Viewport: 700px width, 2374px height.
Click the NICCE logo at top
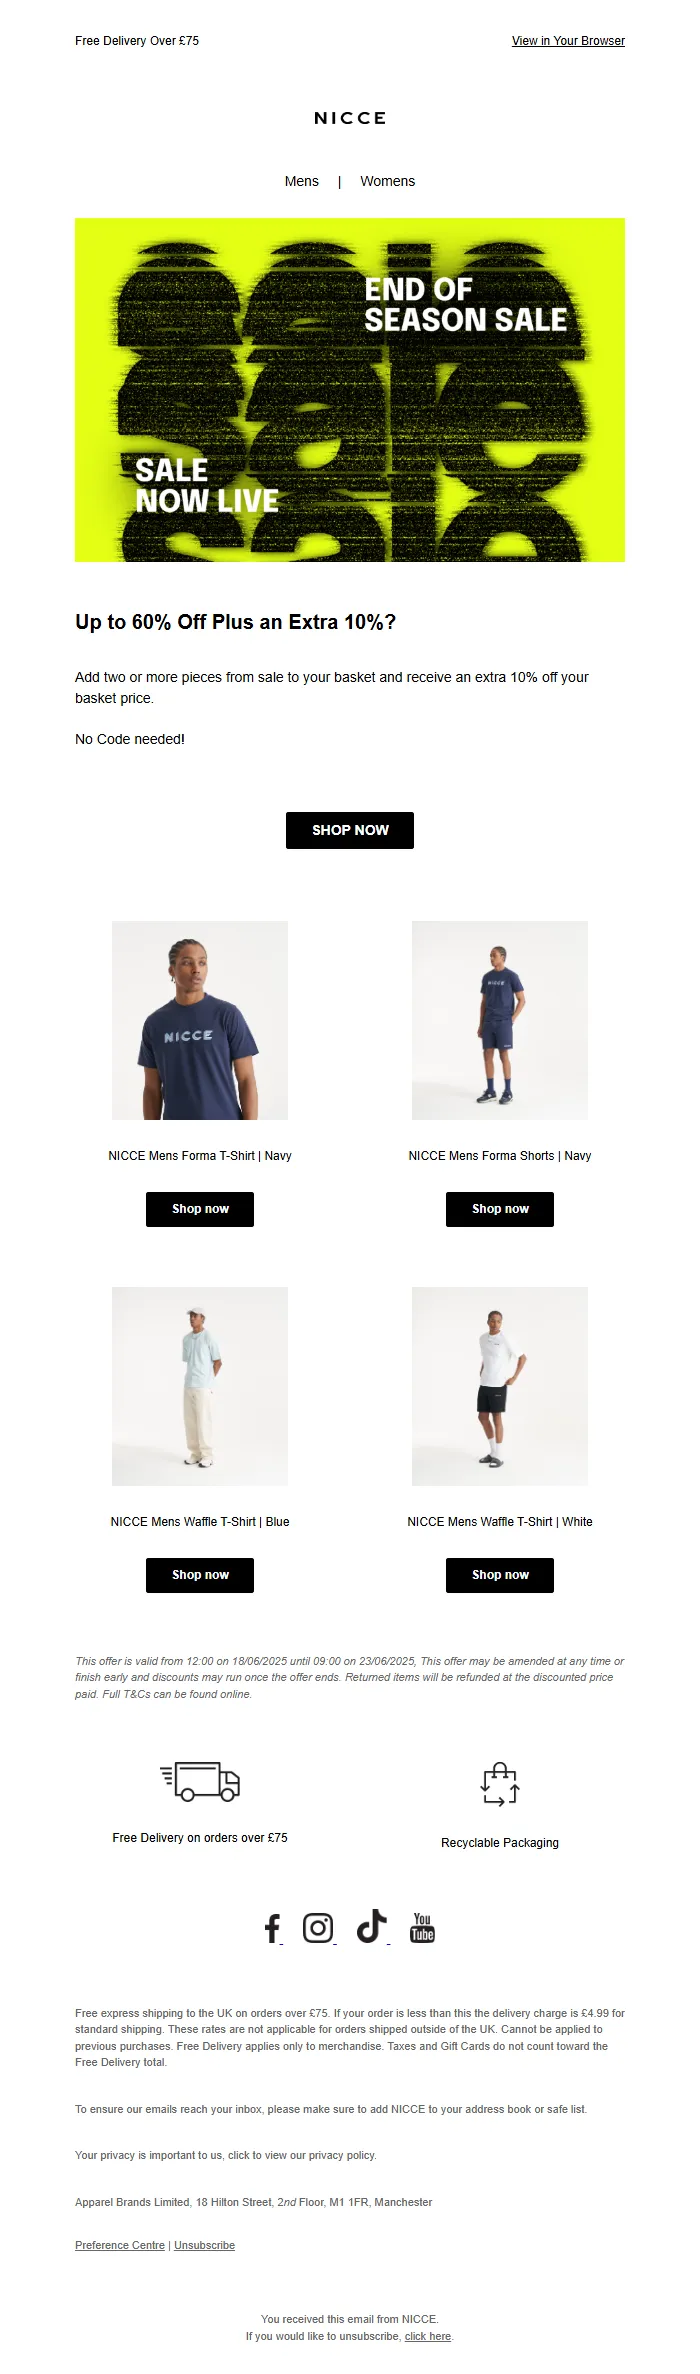(x=350, y=118)
